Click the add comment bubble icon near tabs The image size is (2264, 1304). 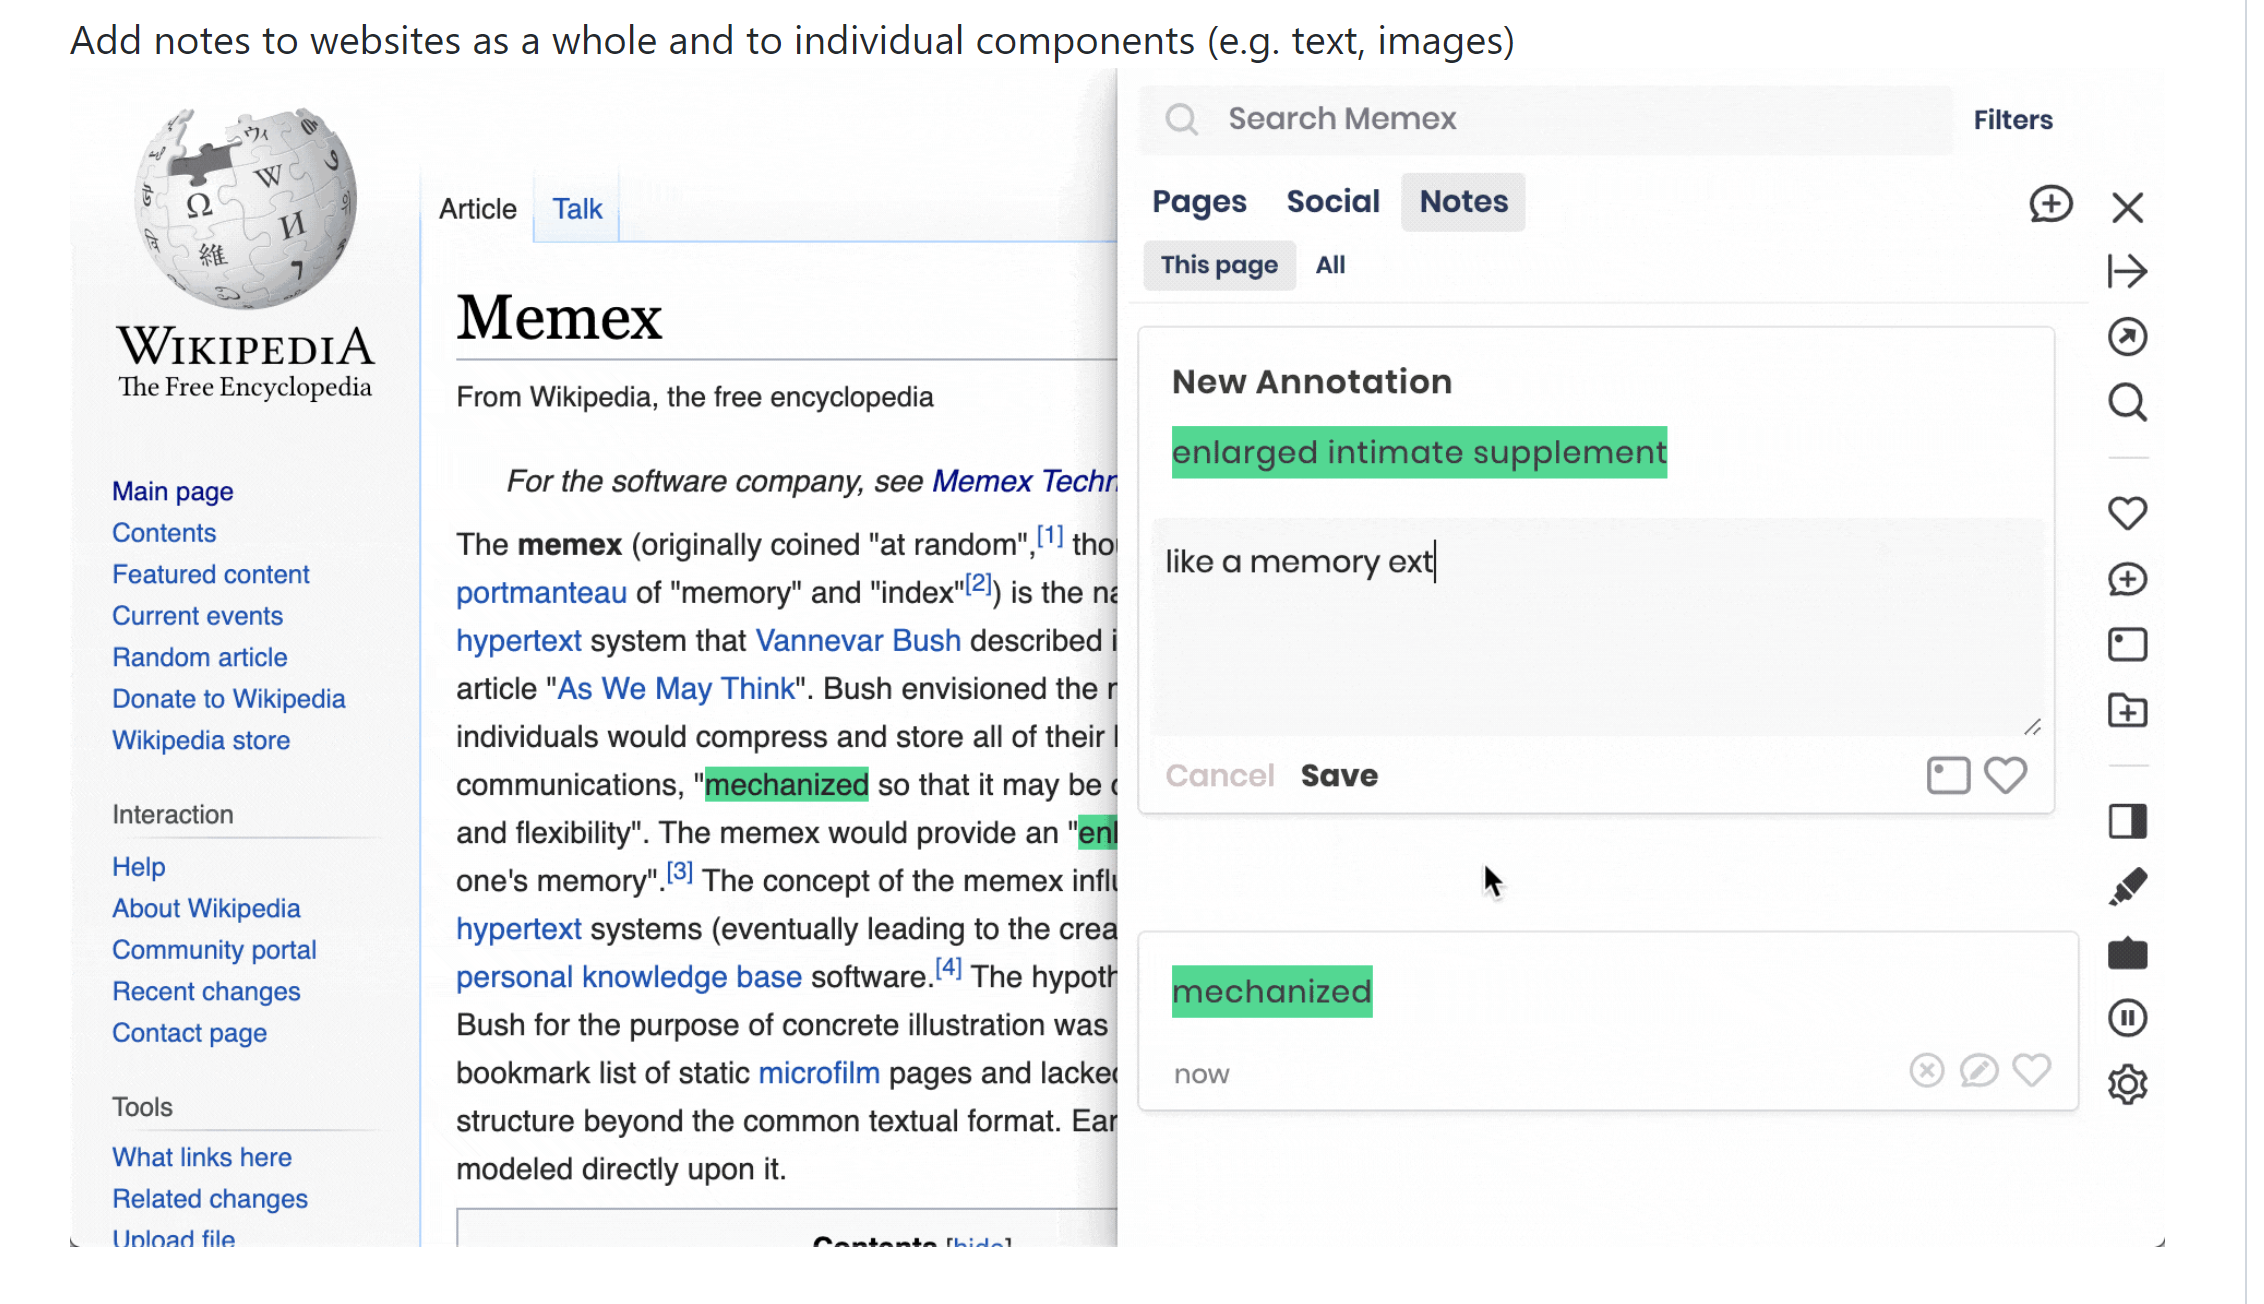[2050, 204]
